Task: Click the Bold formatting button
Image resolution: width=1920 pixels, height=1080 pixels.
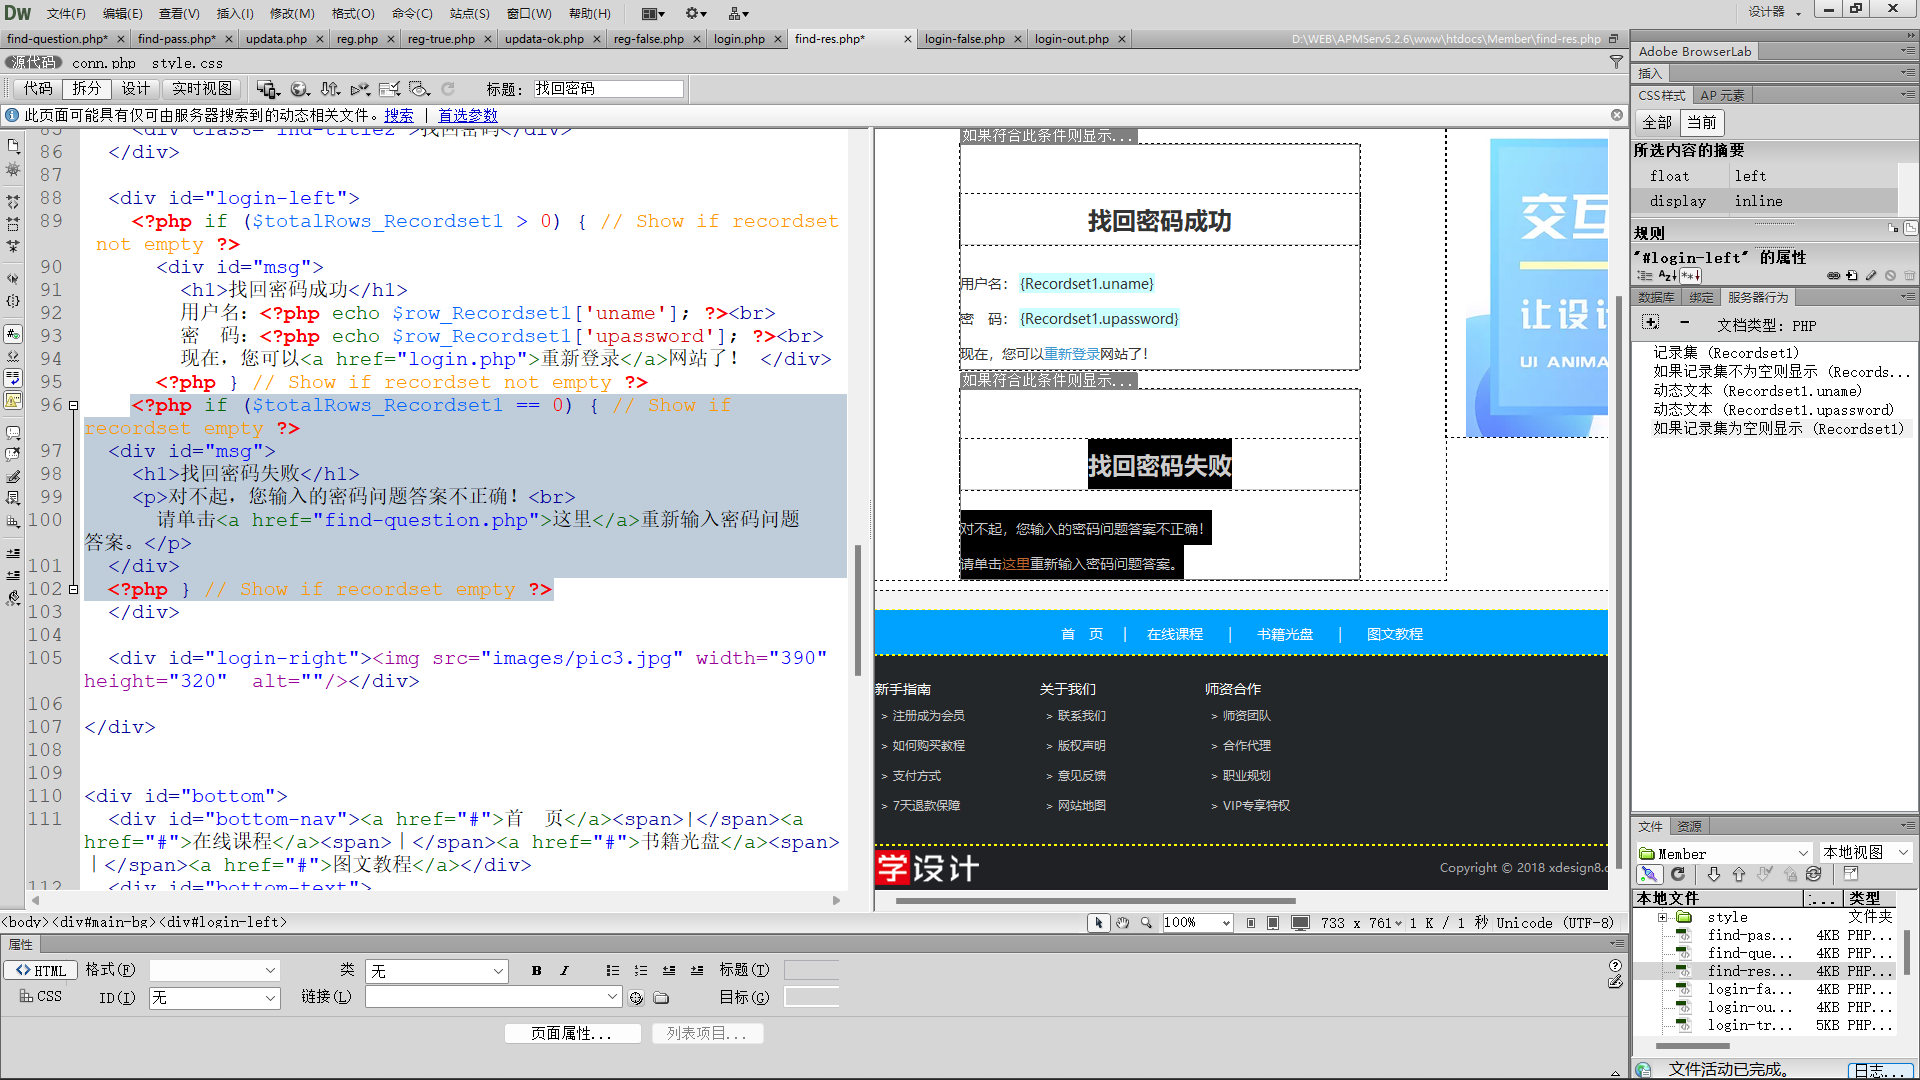Action: [x=537, y=970]
